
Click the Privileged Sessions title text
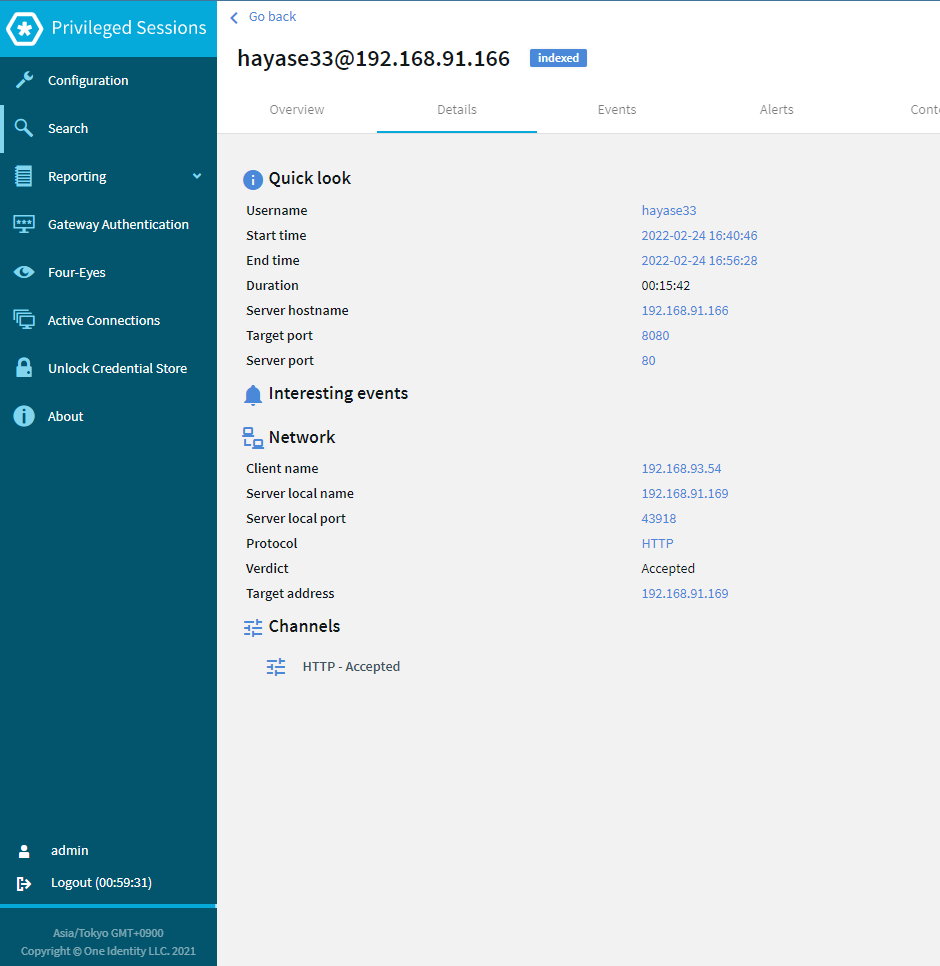(x=129, y=28)
